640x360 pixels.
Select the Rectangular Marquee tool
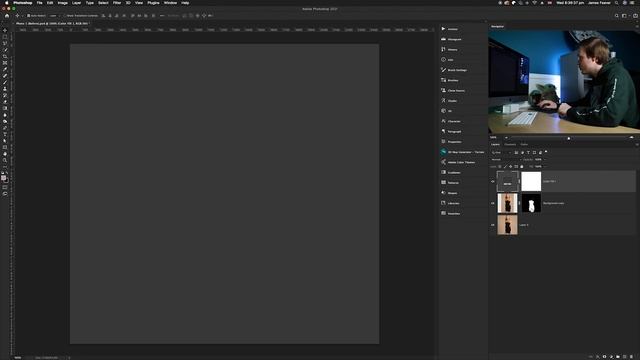tap(5, 37)
